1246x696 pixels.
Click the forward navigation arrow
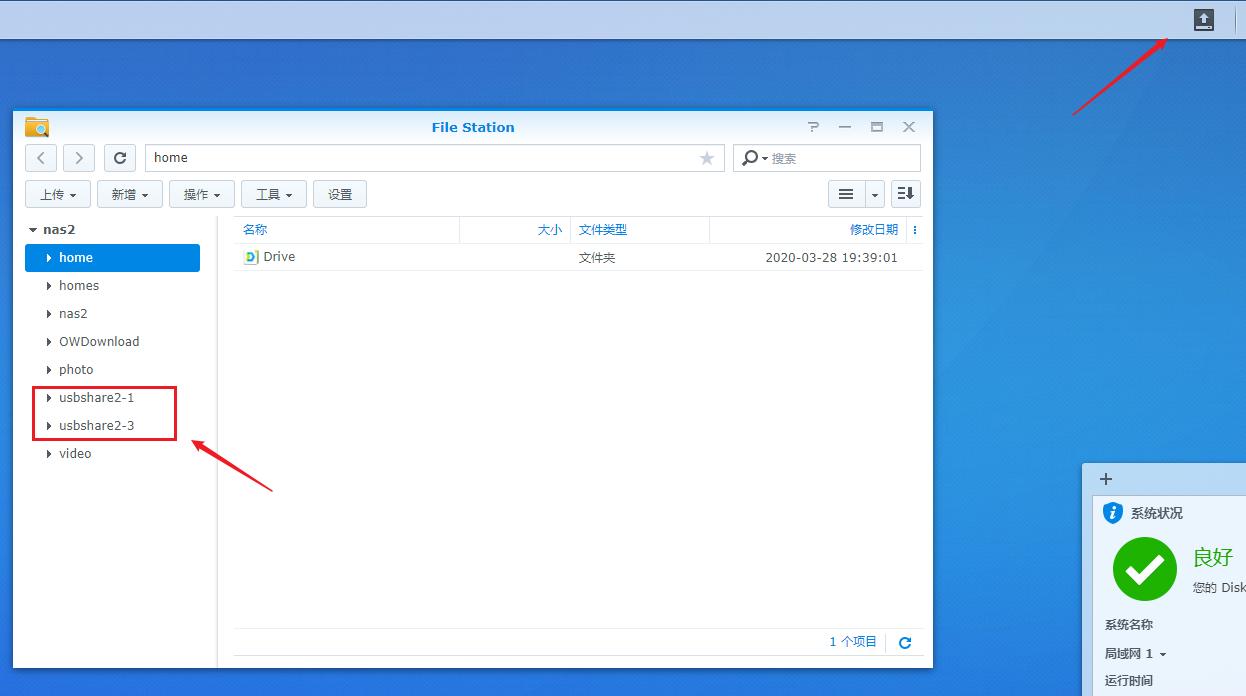(x=79, y=158)
